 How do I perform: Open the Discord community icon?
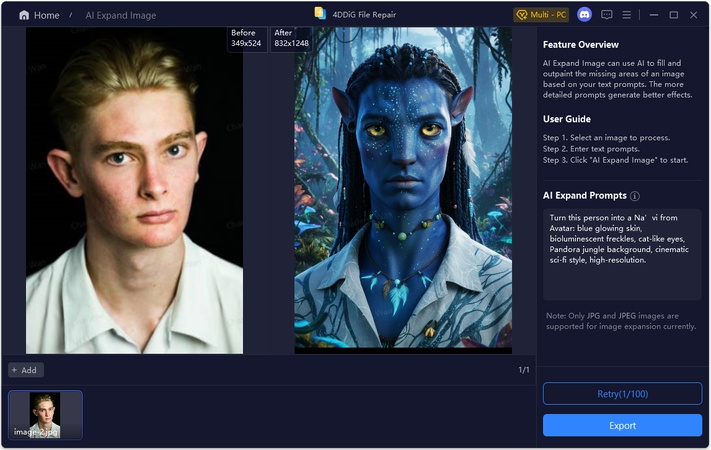[x=584, y=15]
